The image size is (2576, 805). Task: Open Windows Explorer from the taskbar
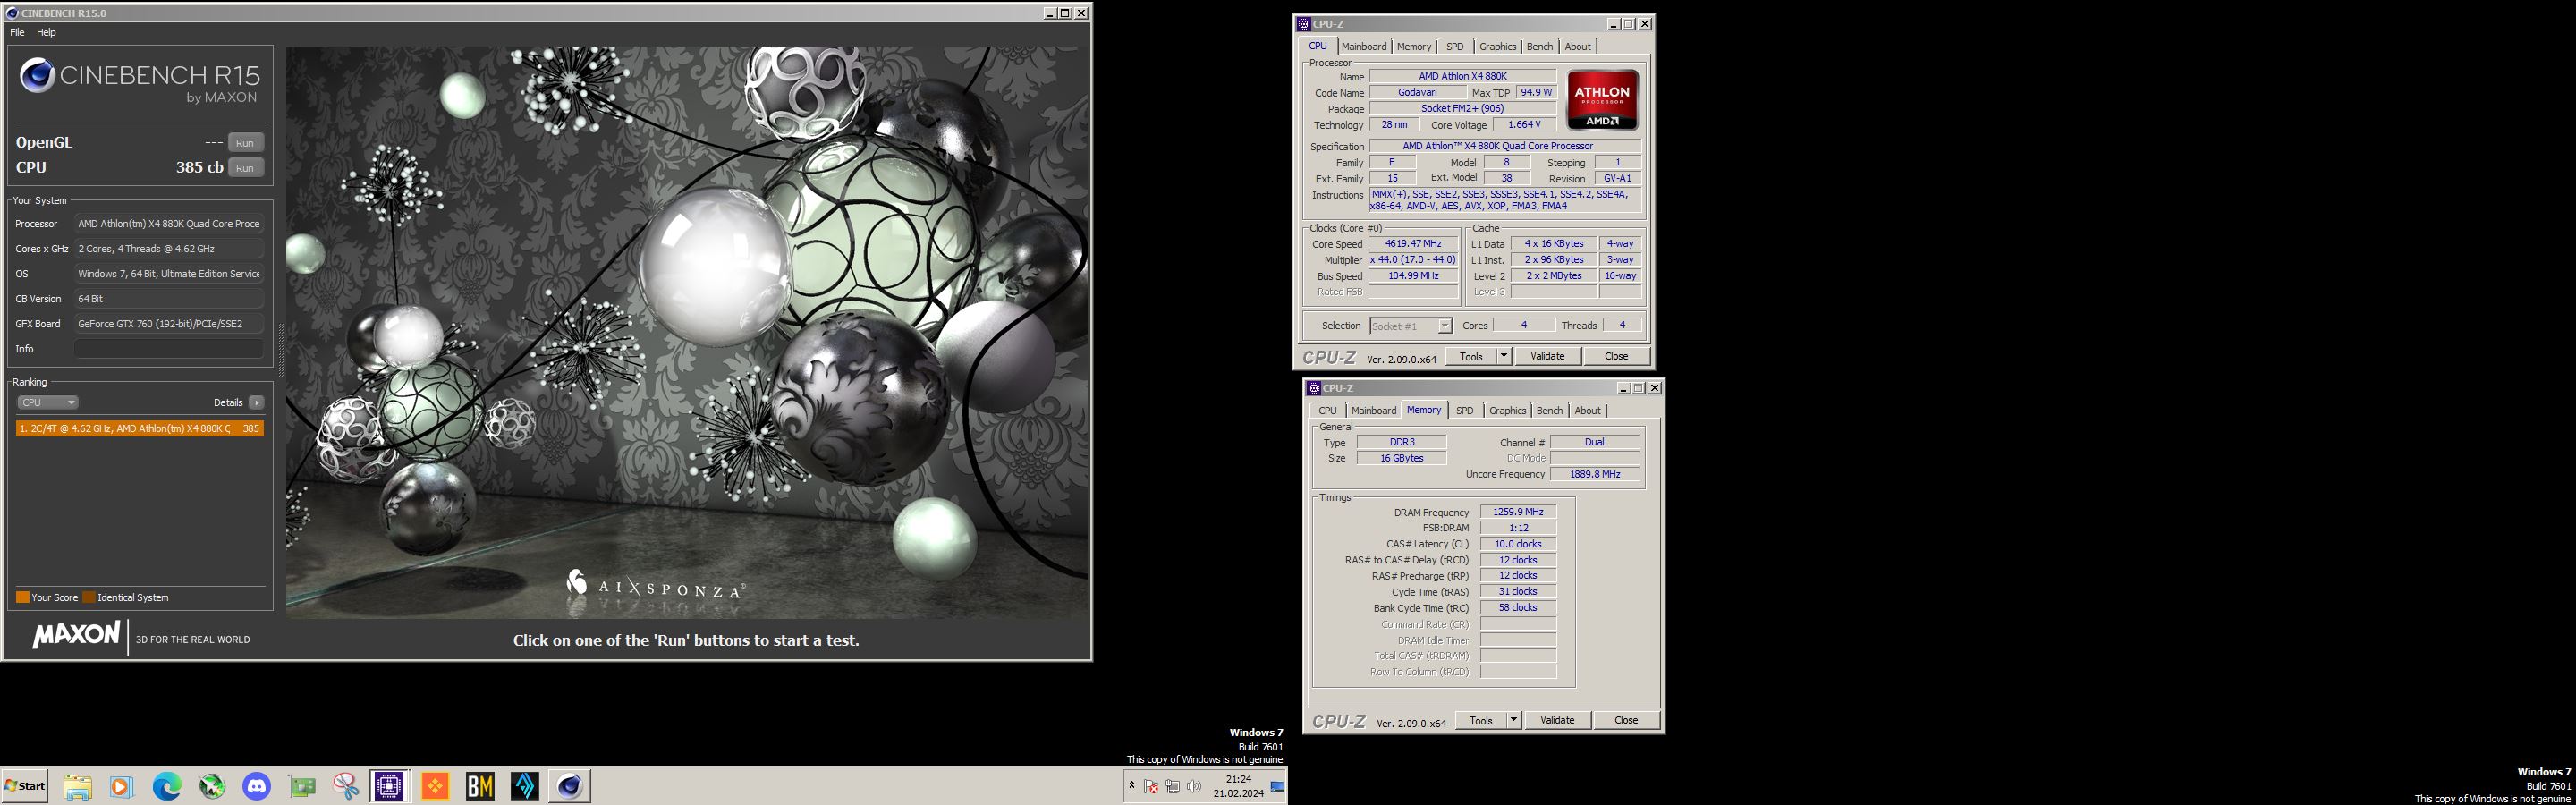click(77, 787)
